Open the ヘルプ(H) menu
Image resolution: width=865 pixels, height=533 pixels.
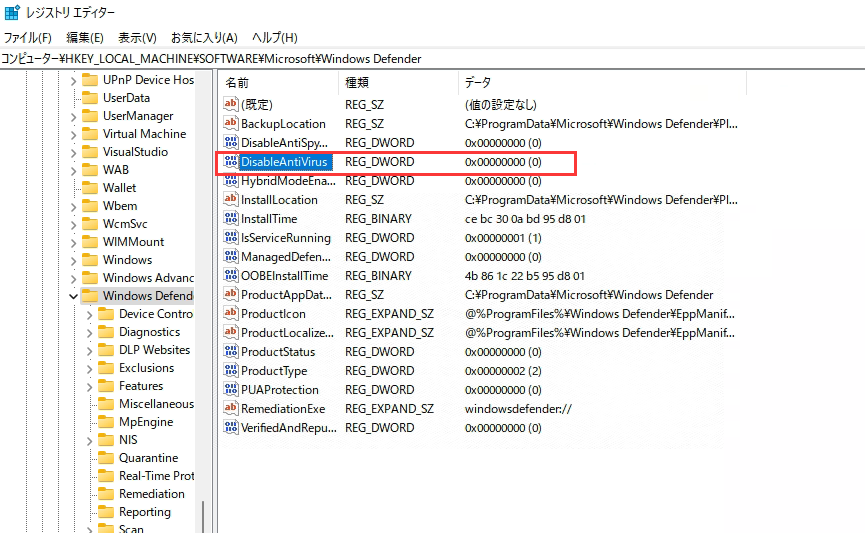pyautogui.click(x=275, y=38)
